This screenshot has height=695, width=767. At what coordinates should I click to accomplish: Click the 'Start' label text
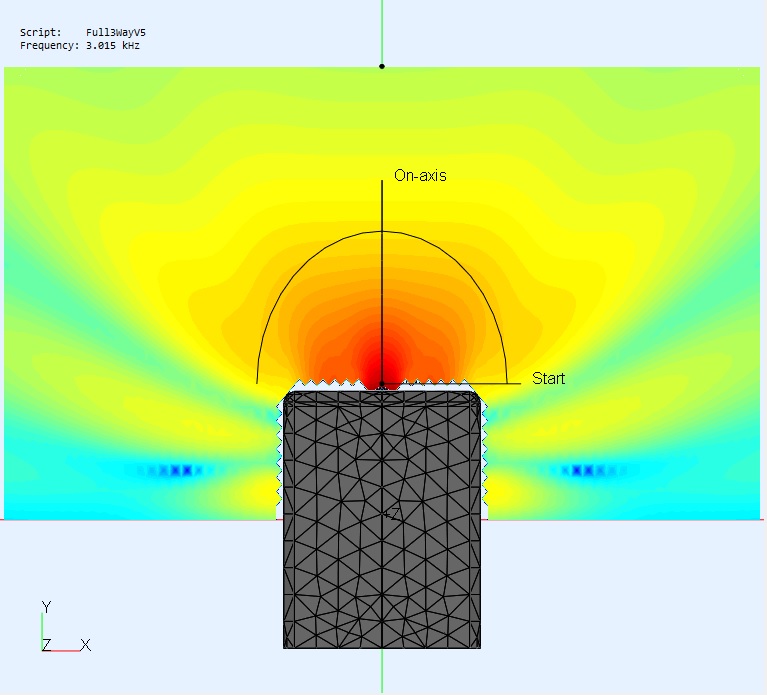pyautogui.click(x=548, y=378)
